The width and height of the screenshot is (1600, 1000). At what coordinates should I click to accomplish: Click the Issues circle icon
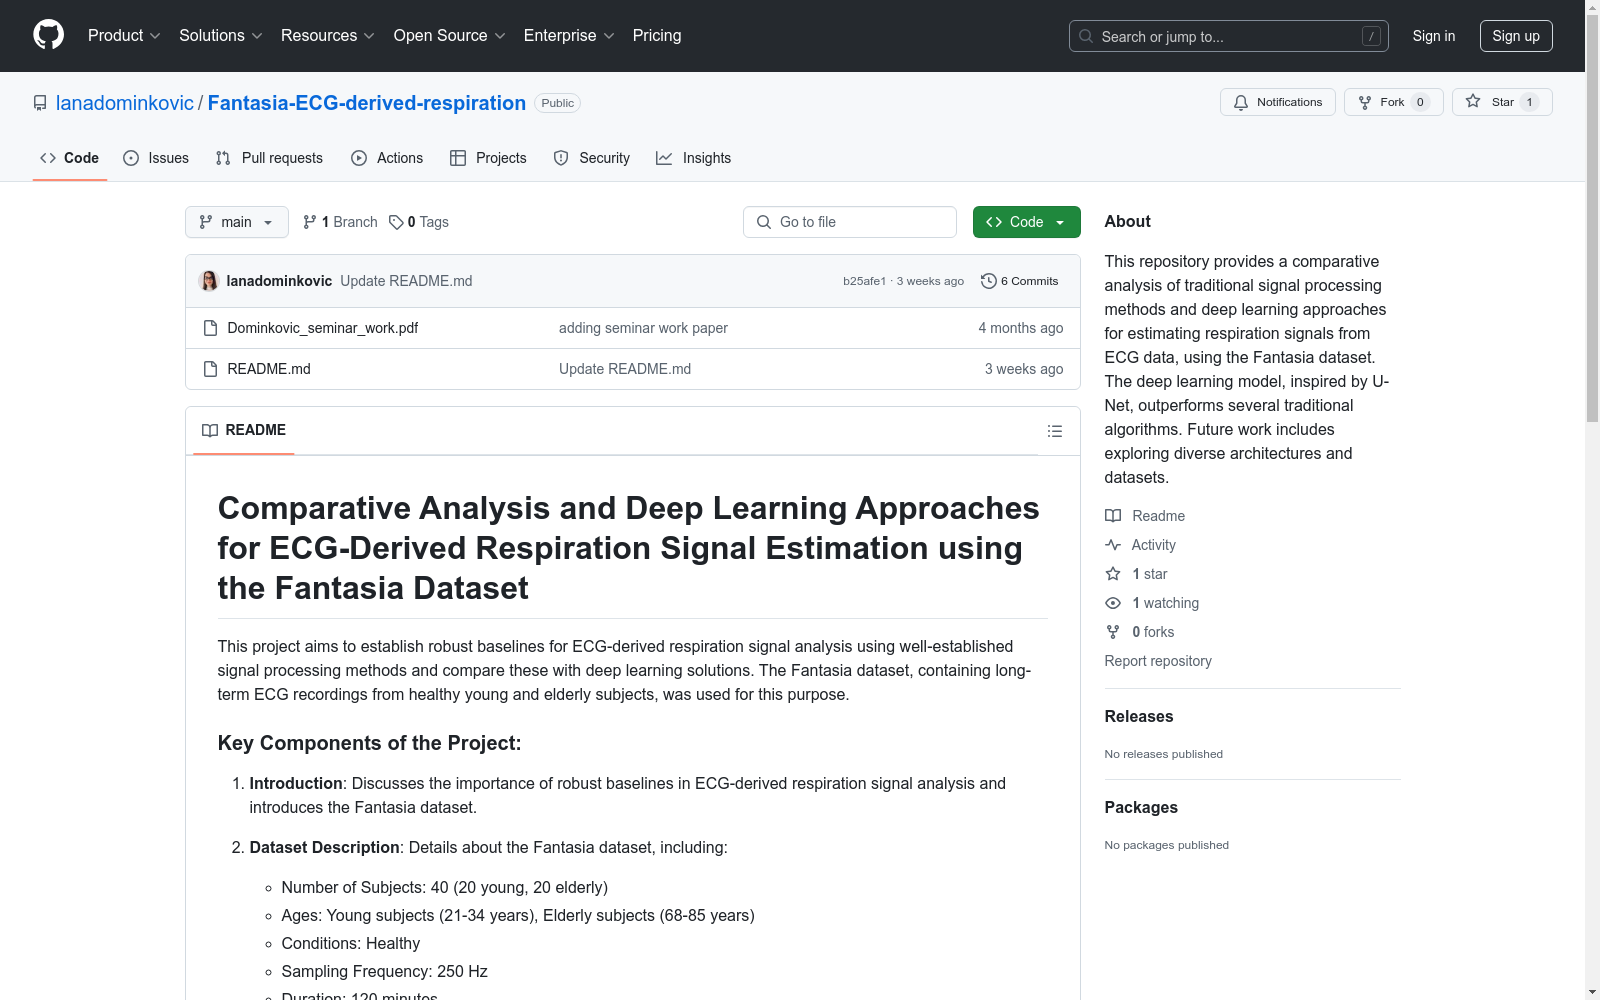tap(131, 158)
